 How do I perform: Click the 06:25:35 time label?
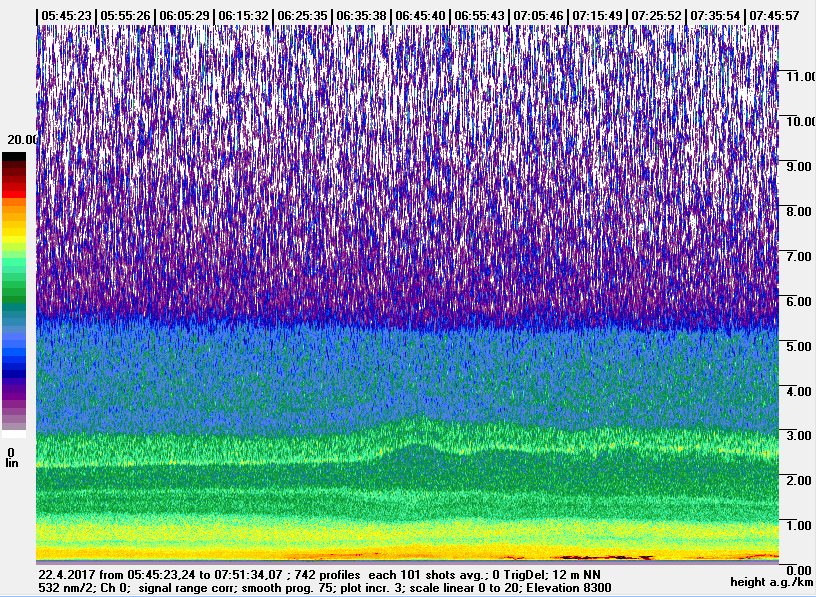point(302,16)
